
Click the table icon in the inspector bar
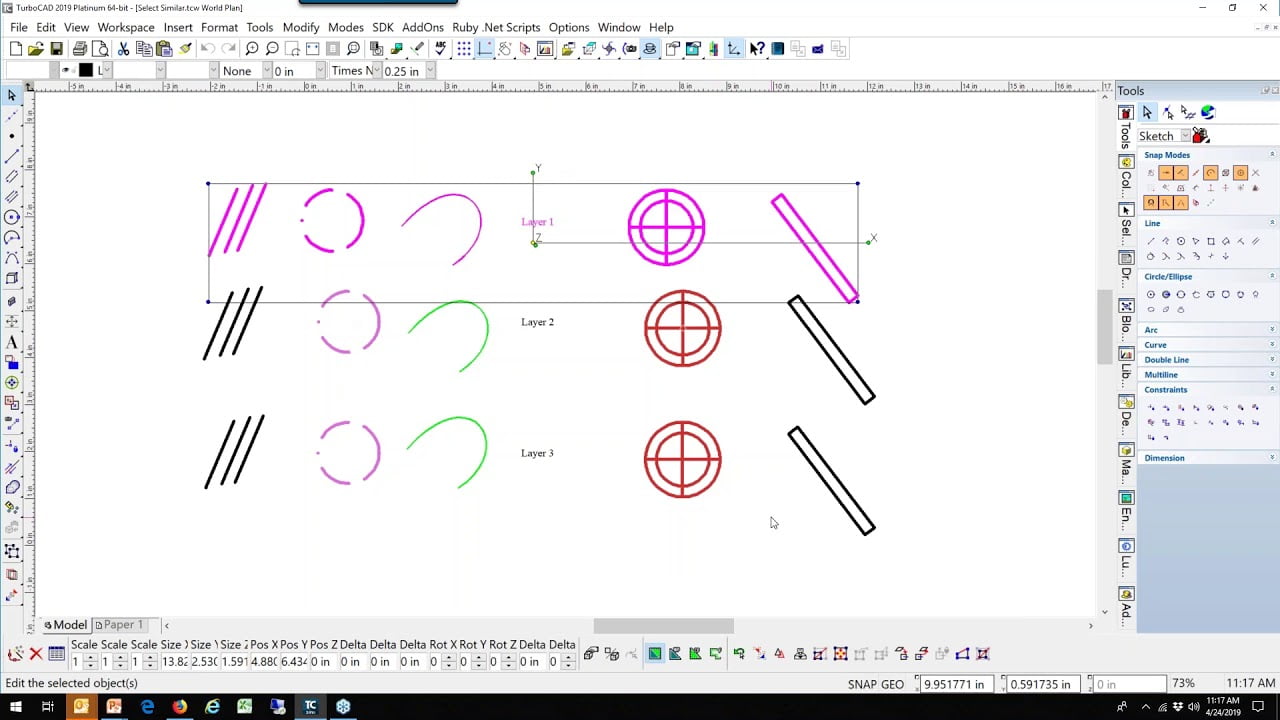click(x=56, y=654)
